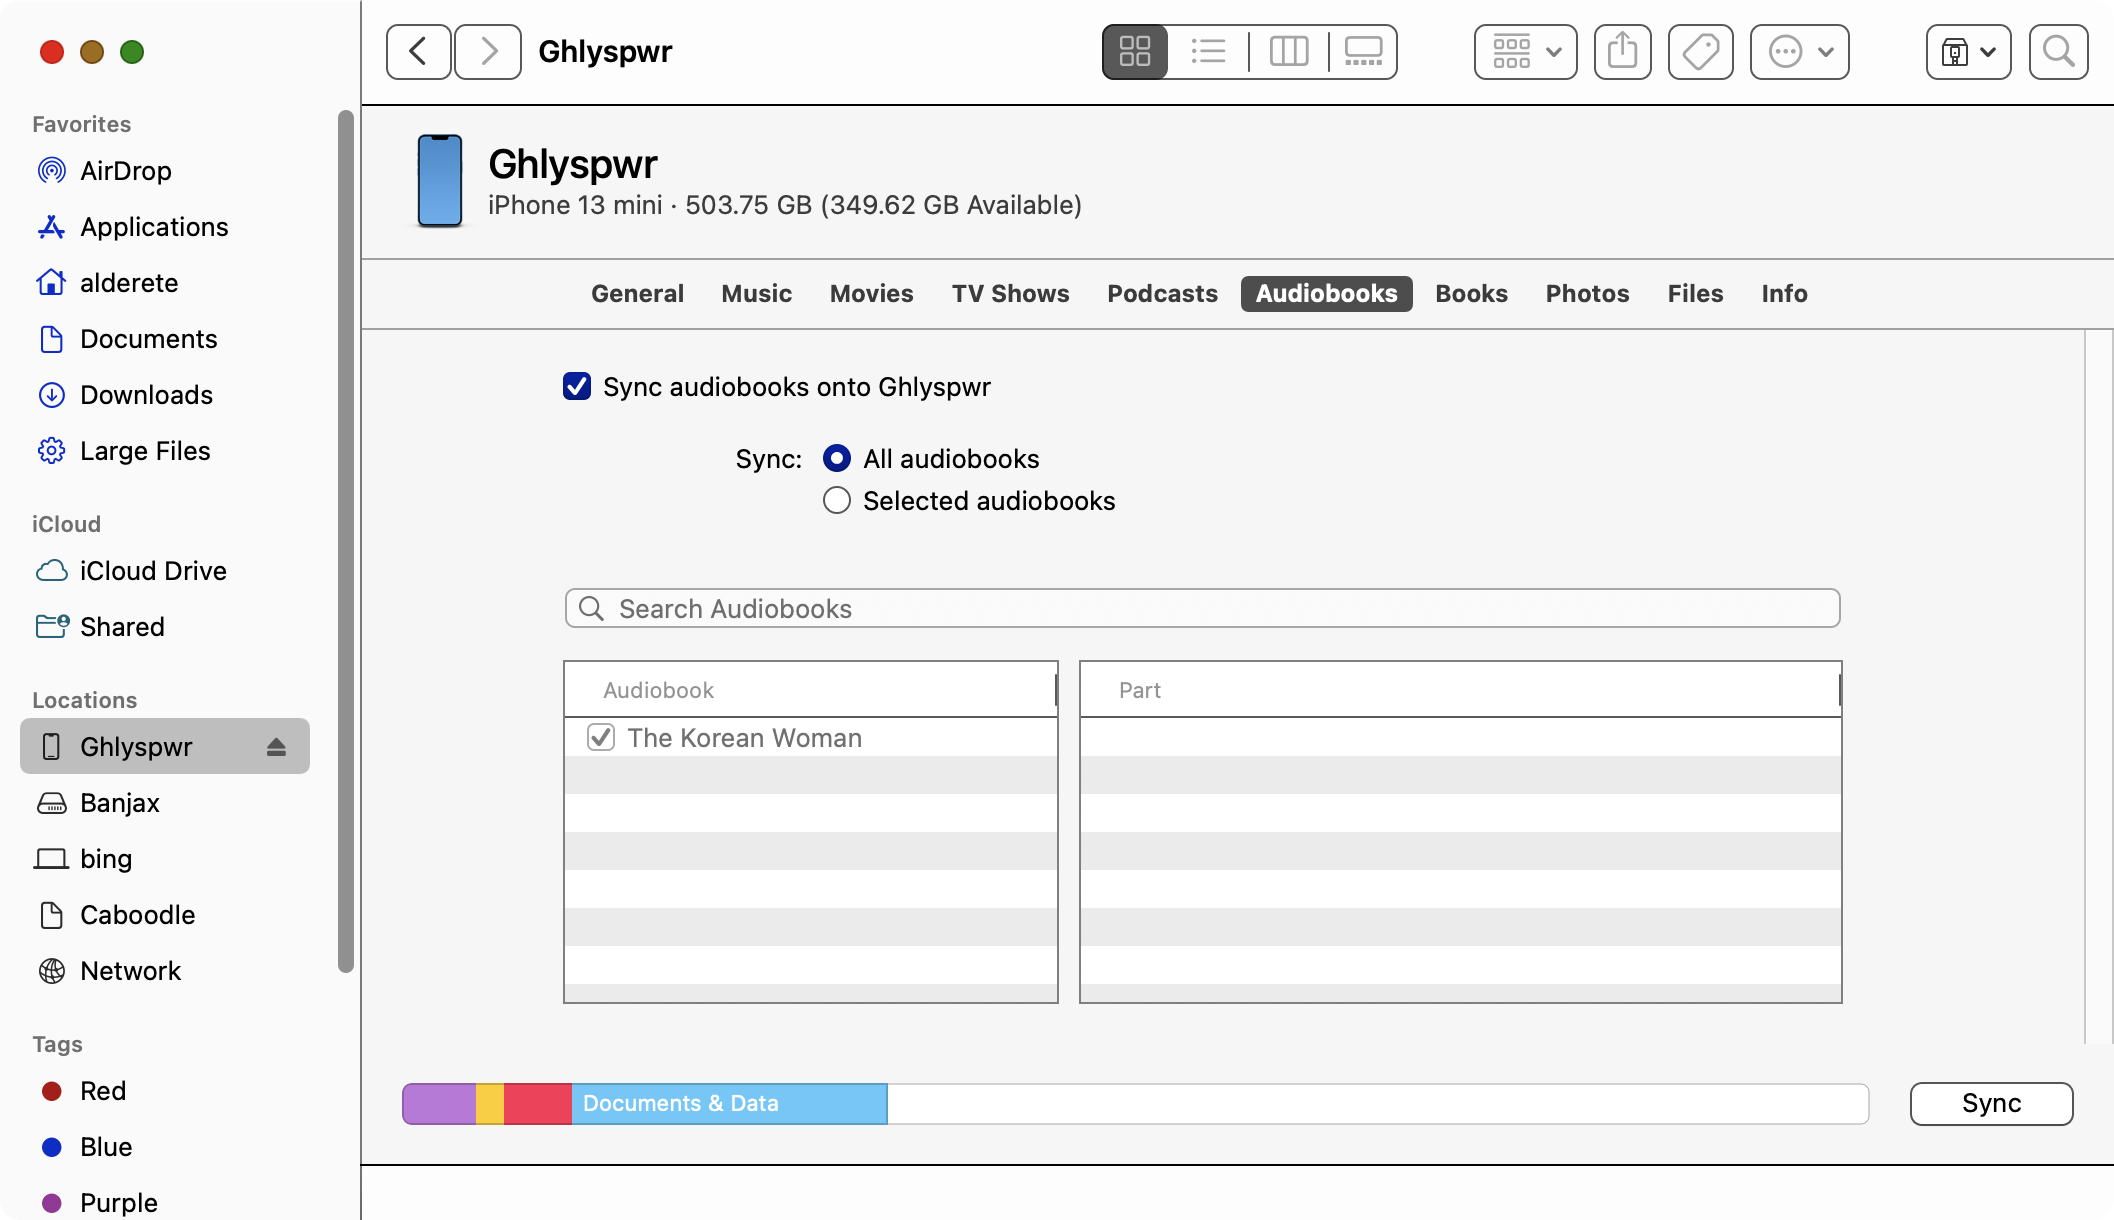Switch to the Music tab

click(756, 294)
